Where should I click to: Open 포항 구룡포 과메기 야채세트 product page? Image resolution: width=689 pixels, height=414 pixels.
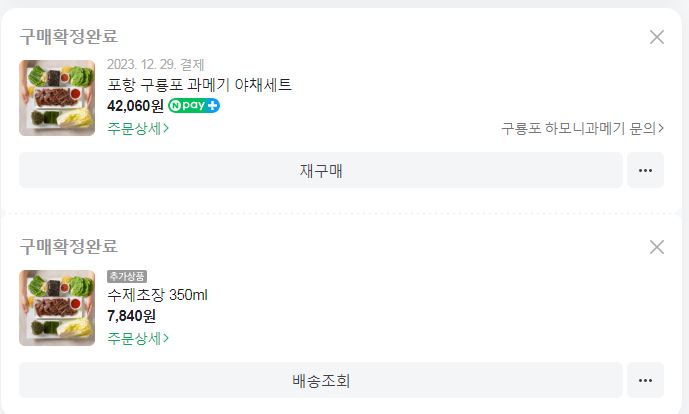click(x=199, y=85)
